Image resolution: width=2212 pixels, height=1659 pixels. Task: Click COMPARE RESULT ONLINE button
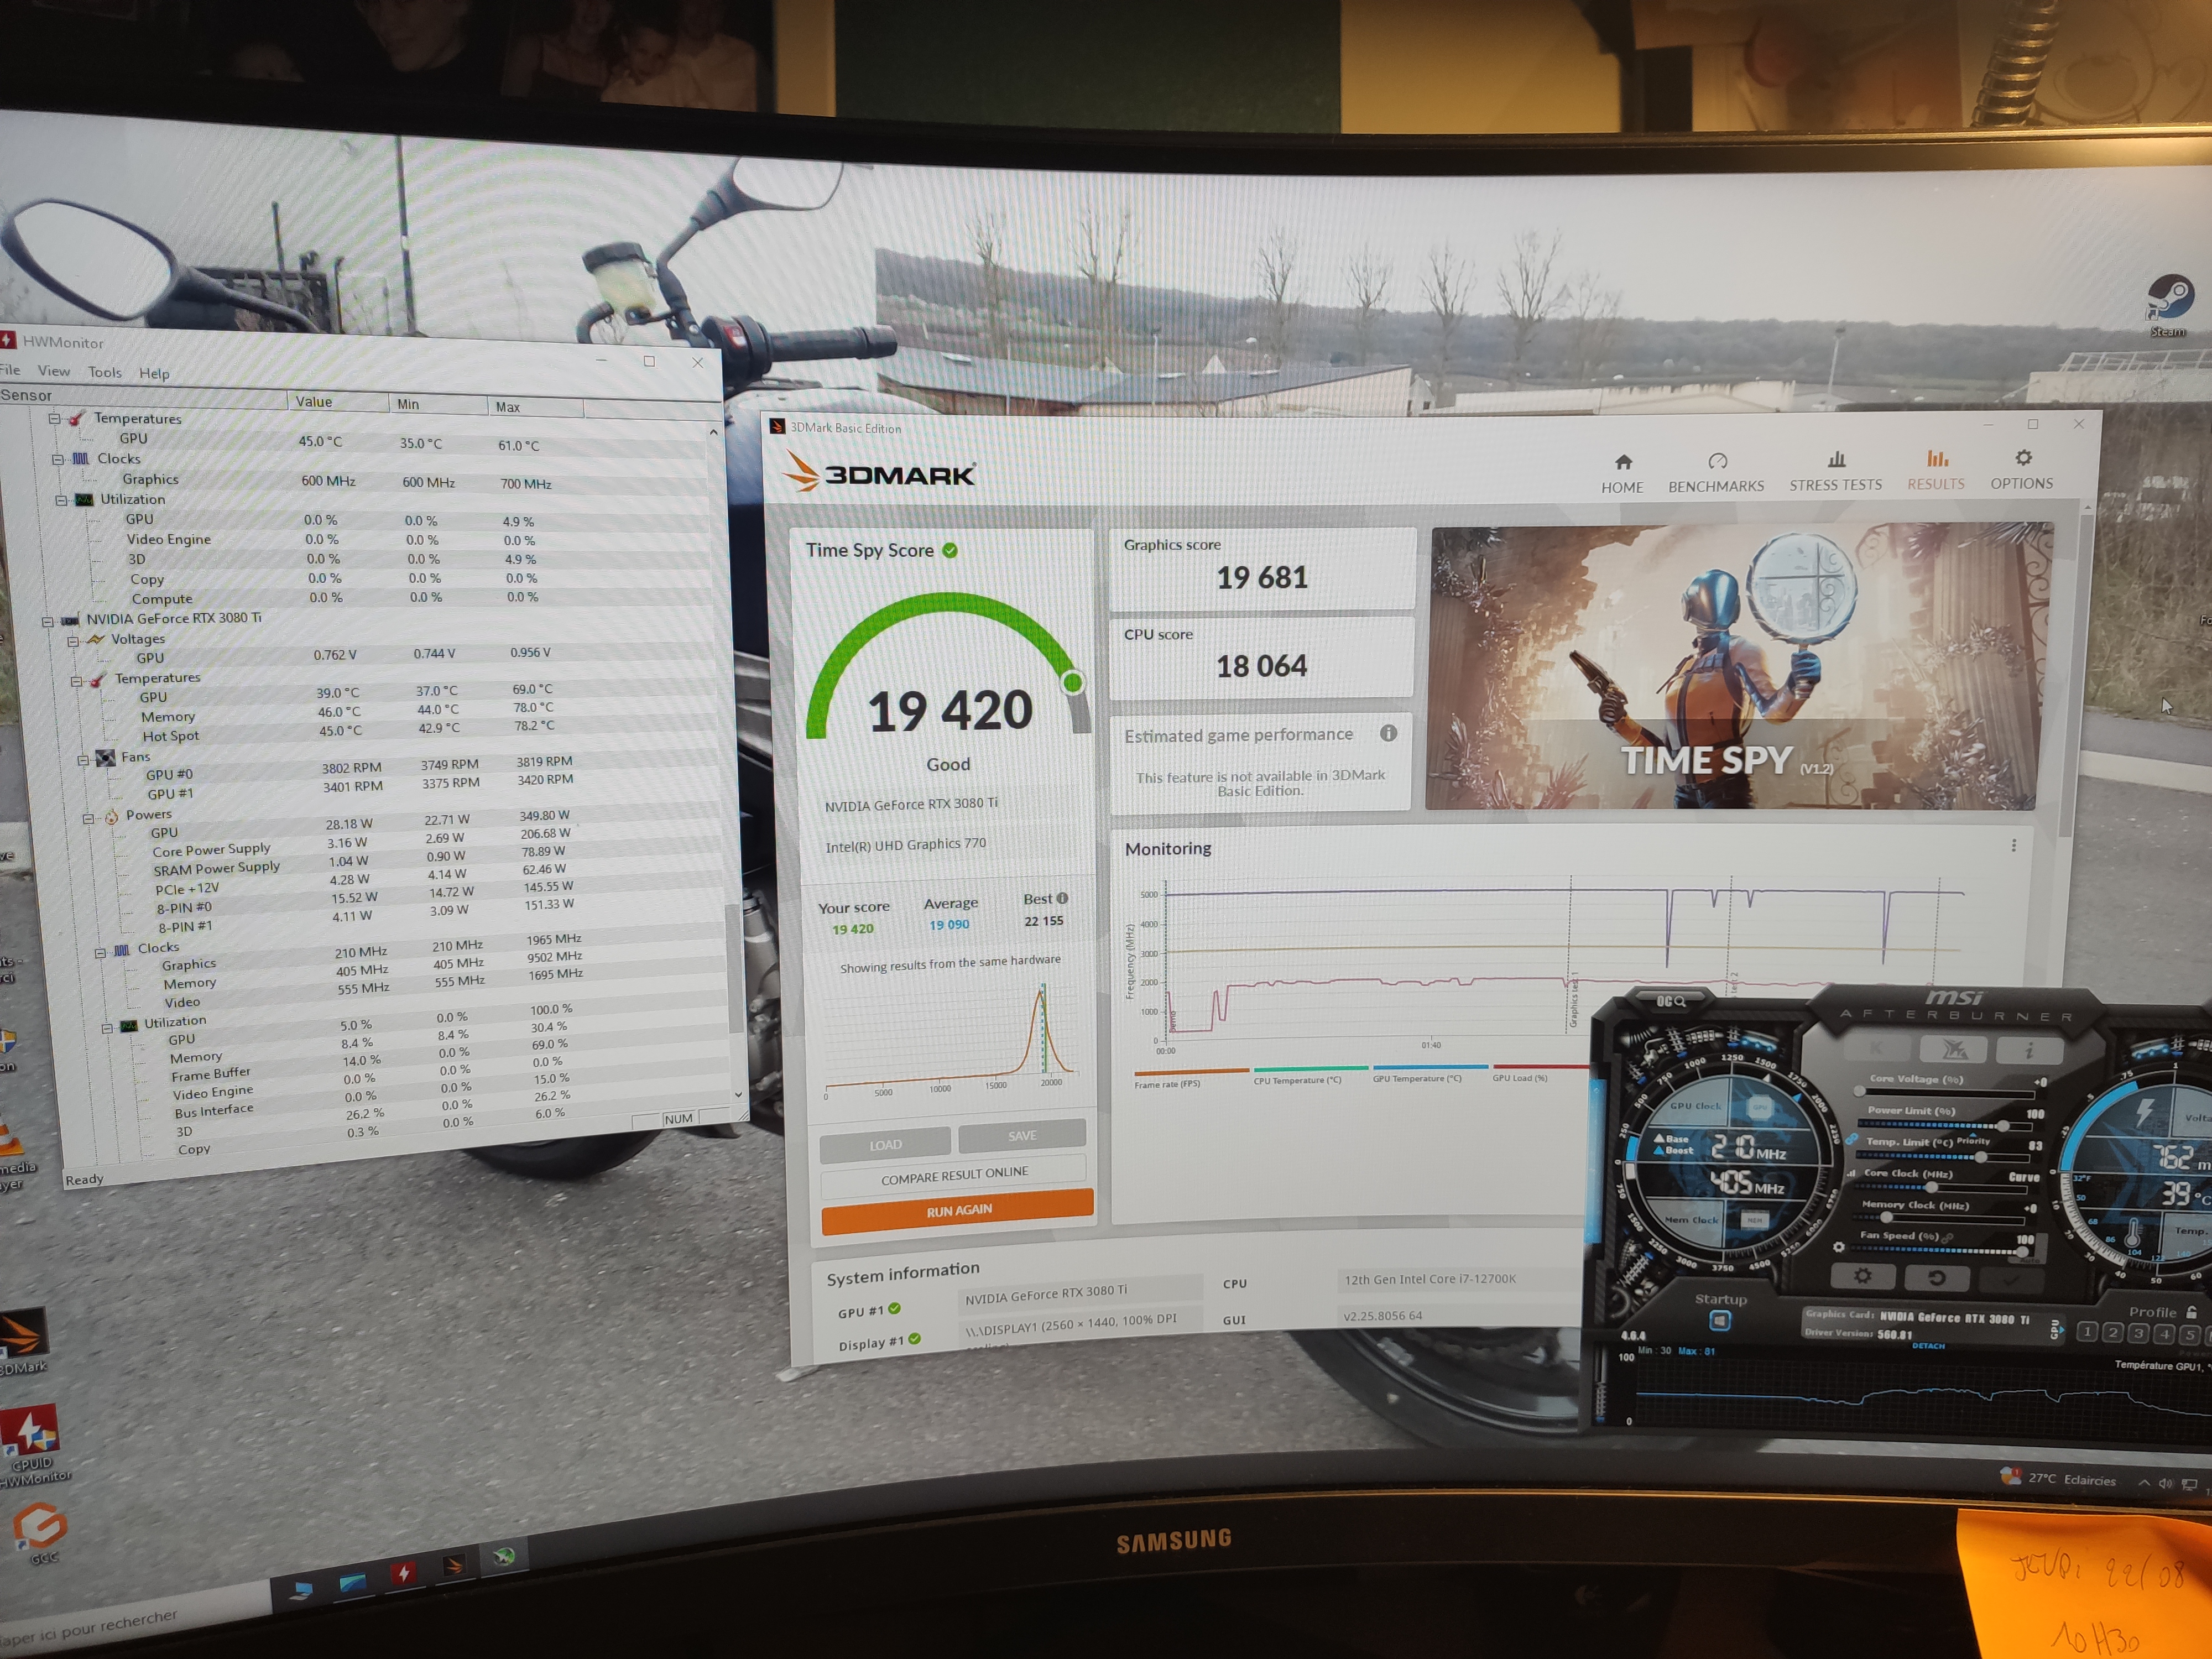(954, 1175)
